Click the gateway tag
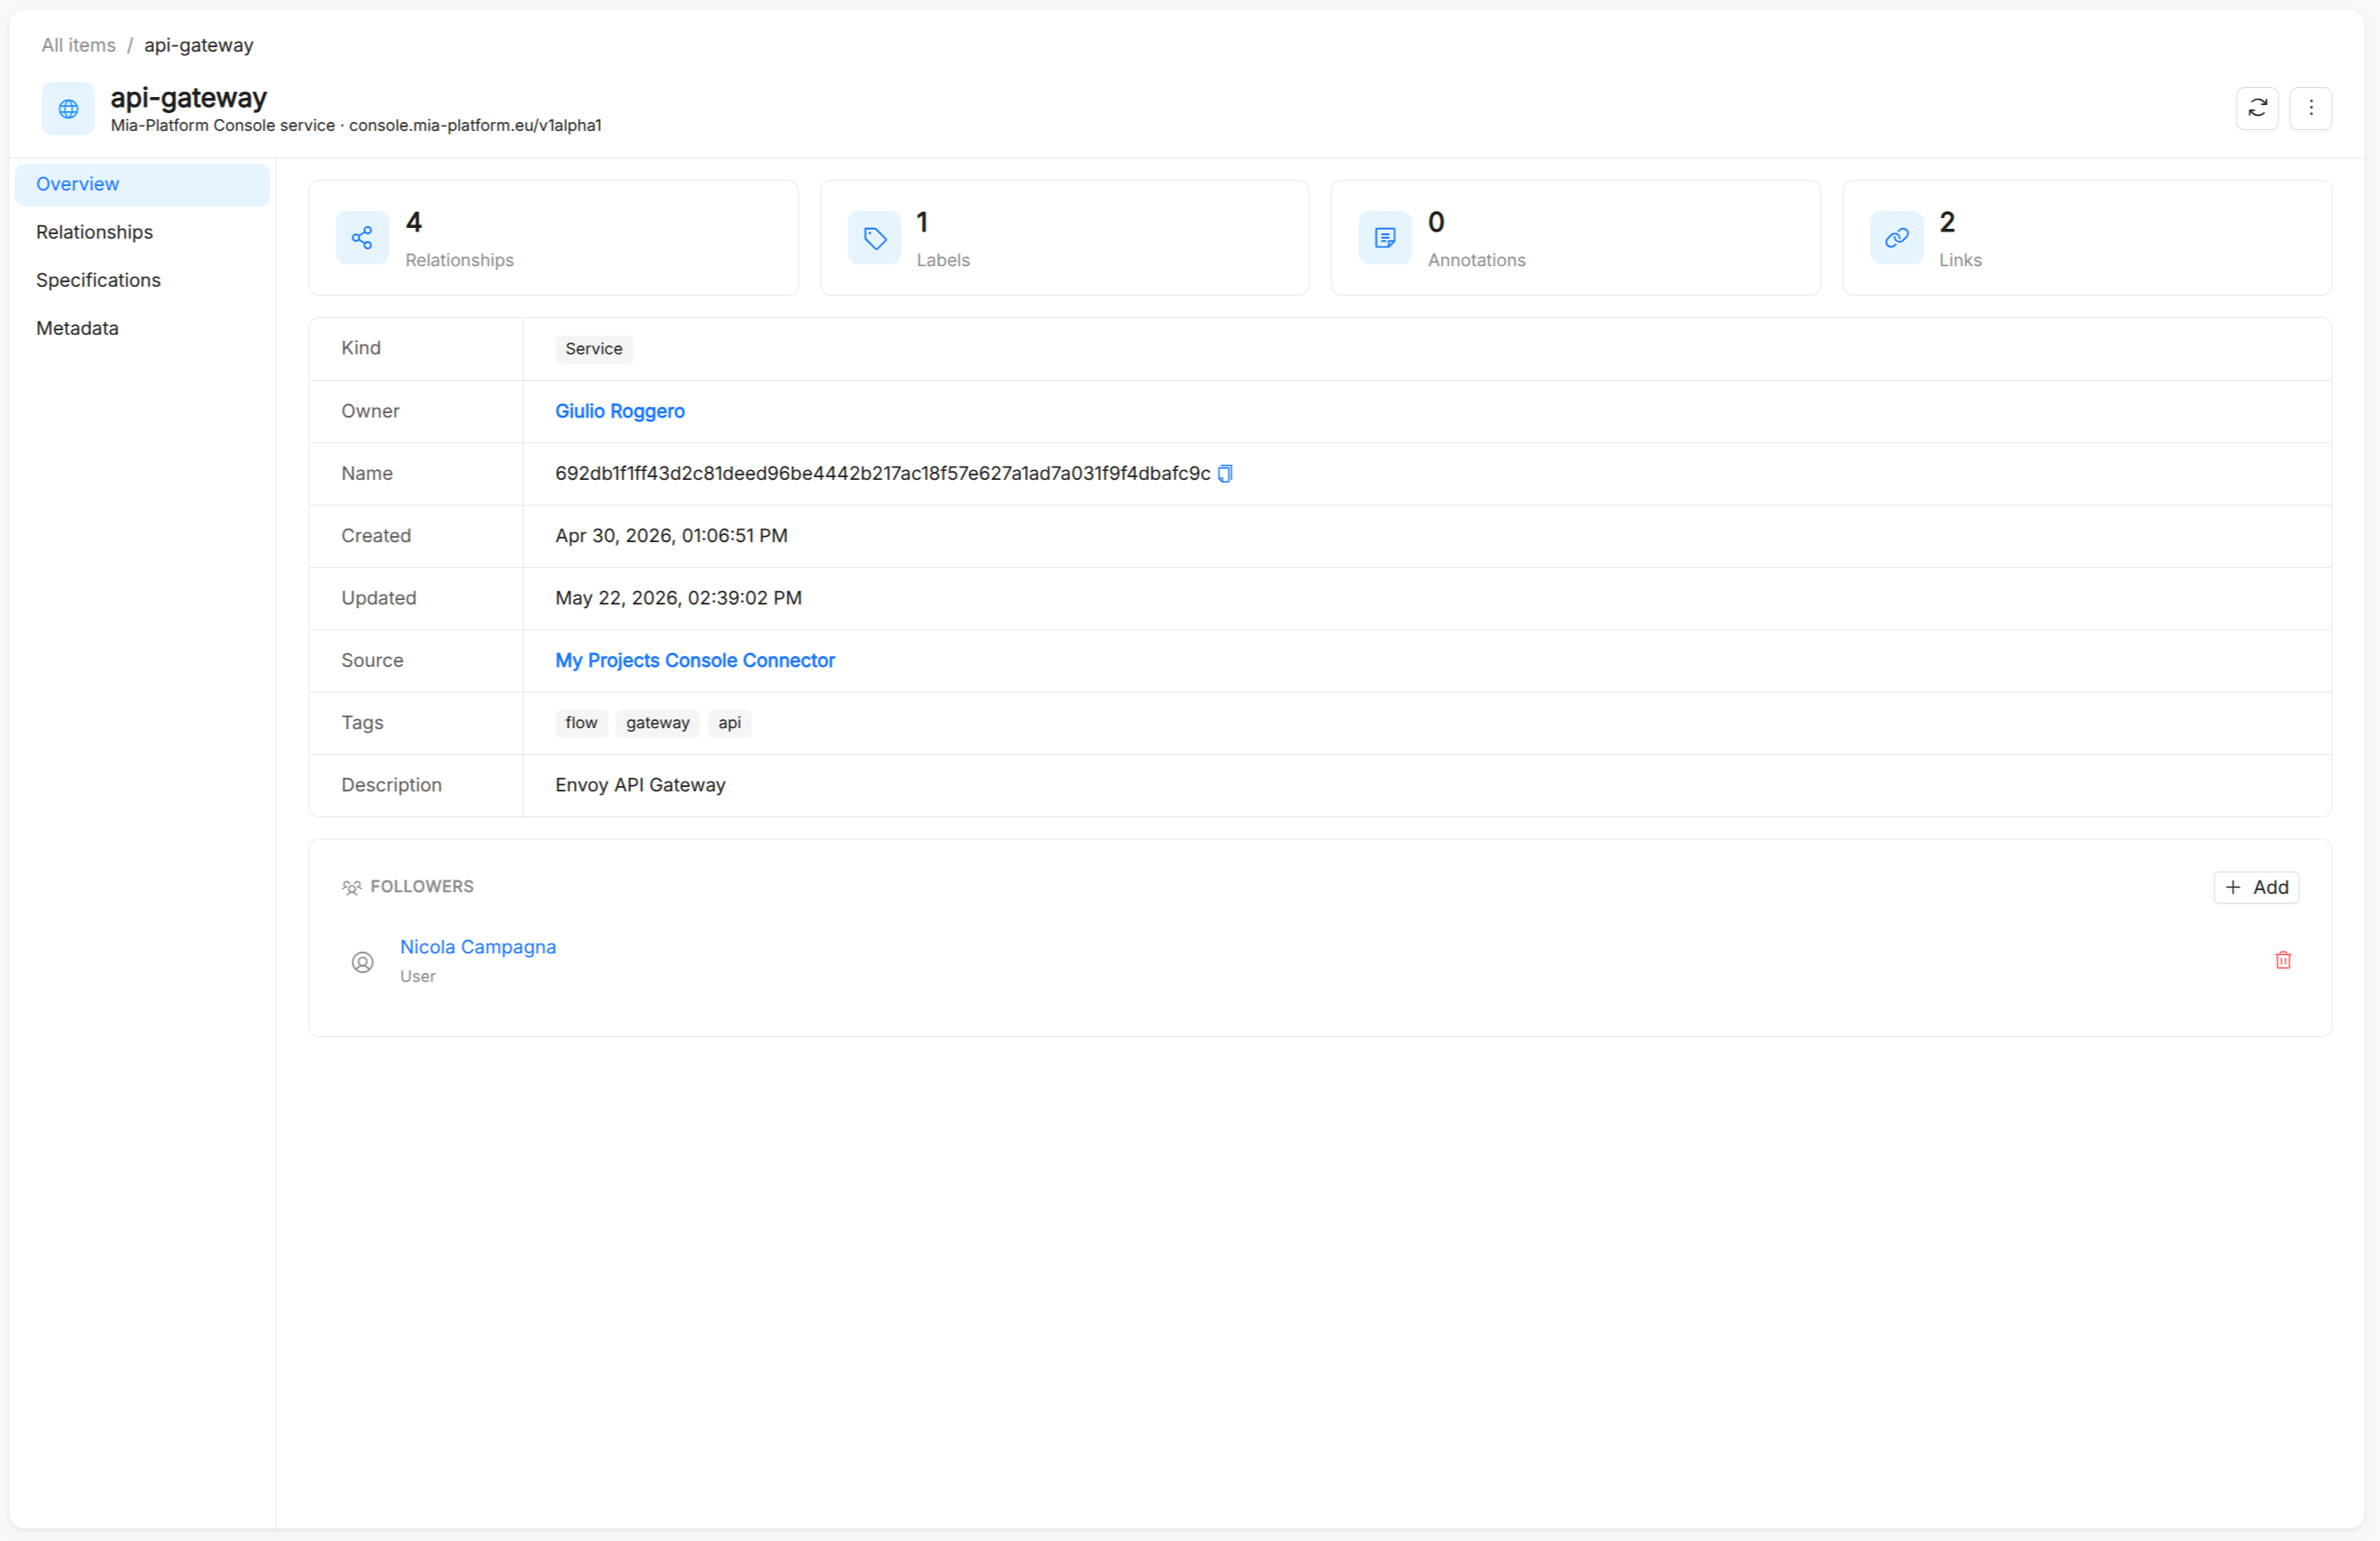The image size is (2380, 1541). click(x=657, y=723)
